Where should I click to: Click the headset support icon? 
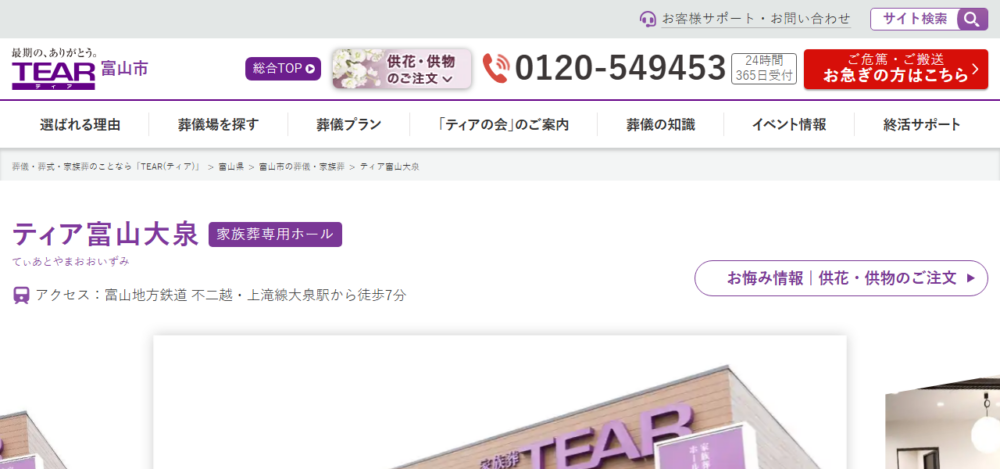pos(648,19)
